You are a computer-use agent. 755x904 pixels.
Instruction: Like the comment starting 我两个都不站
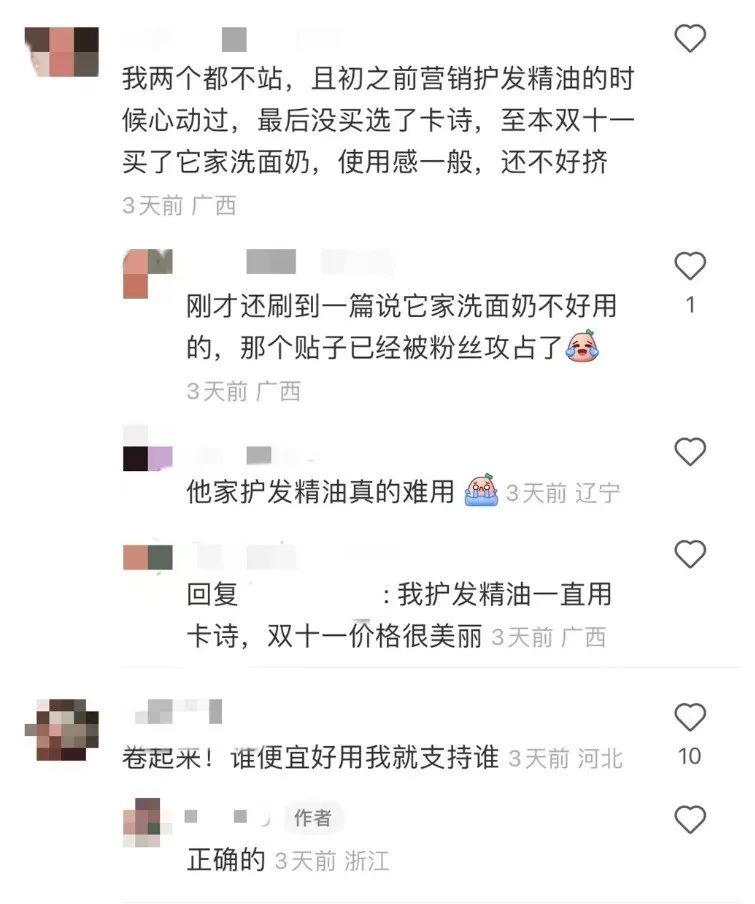pyautogui.click(x=690, y=39)
